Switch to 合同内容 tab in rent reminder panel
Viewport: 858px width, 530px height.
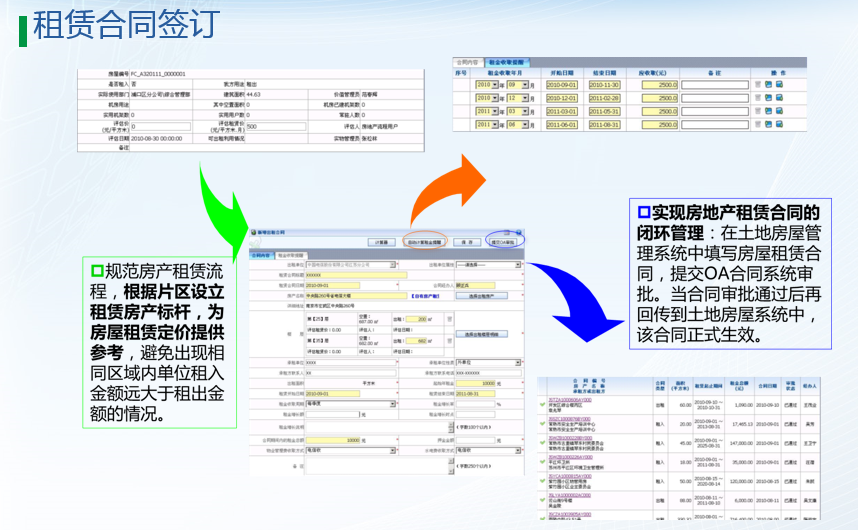point(468,62)
